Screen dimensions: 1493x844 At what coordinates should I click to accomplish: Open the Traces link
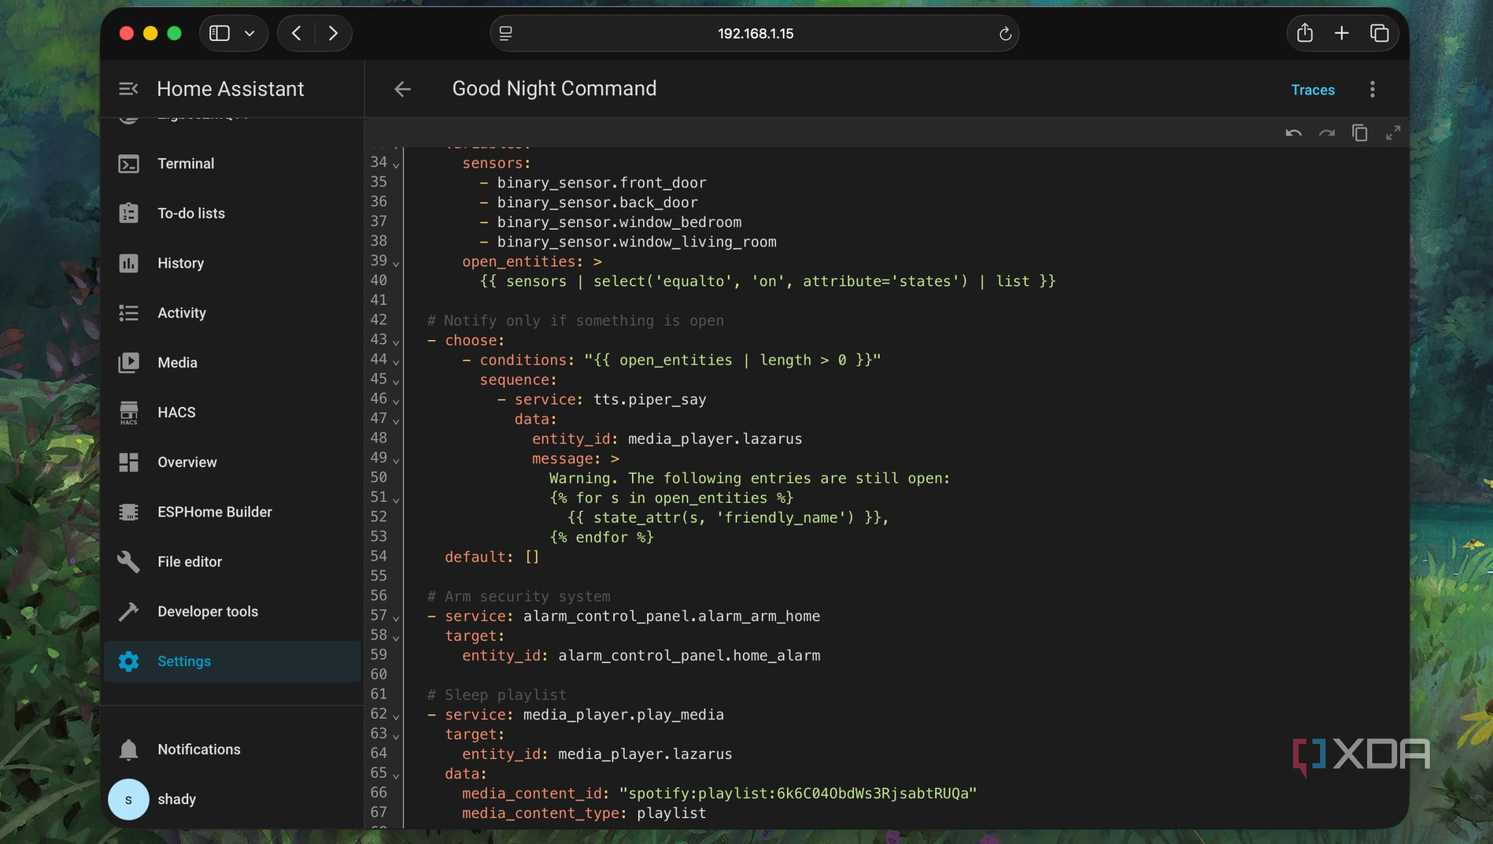tap(1312, 90)
